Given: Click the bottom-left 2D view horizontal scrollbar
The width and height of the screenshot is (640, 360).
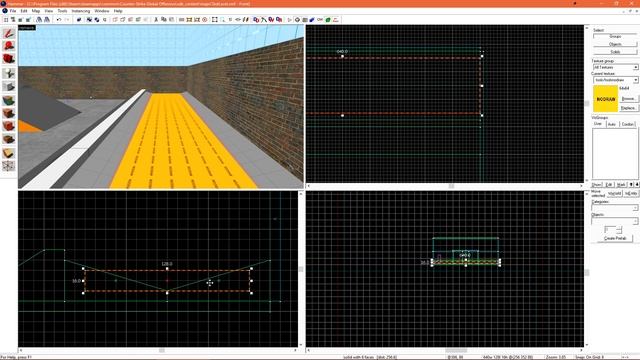Looking at the screenshot, I should tap(158, 350).
